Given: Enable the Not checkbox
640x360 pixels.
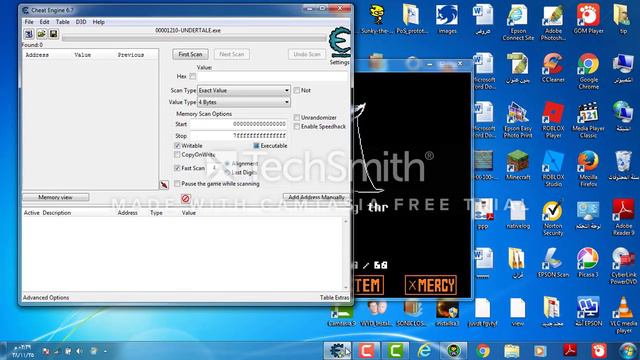Looking at the screenshot, I should [x=297, y=90].
